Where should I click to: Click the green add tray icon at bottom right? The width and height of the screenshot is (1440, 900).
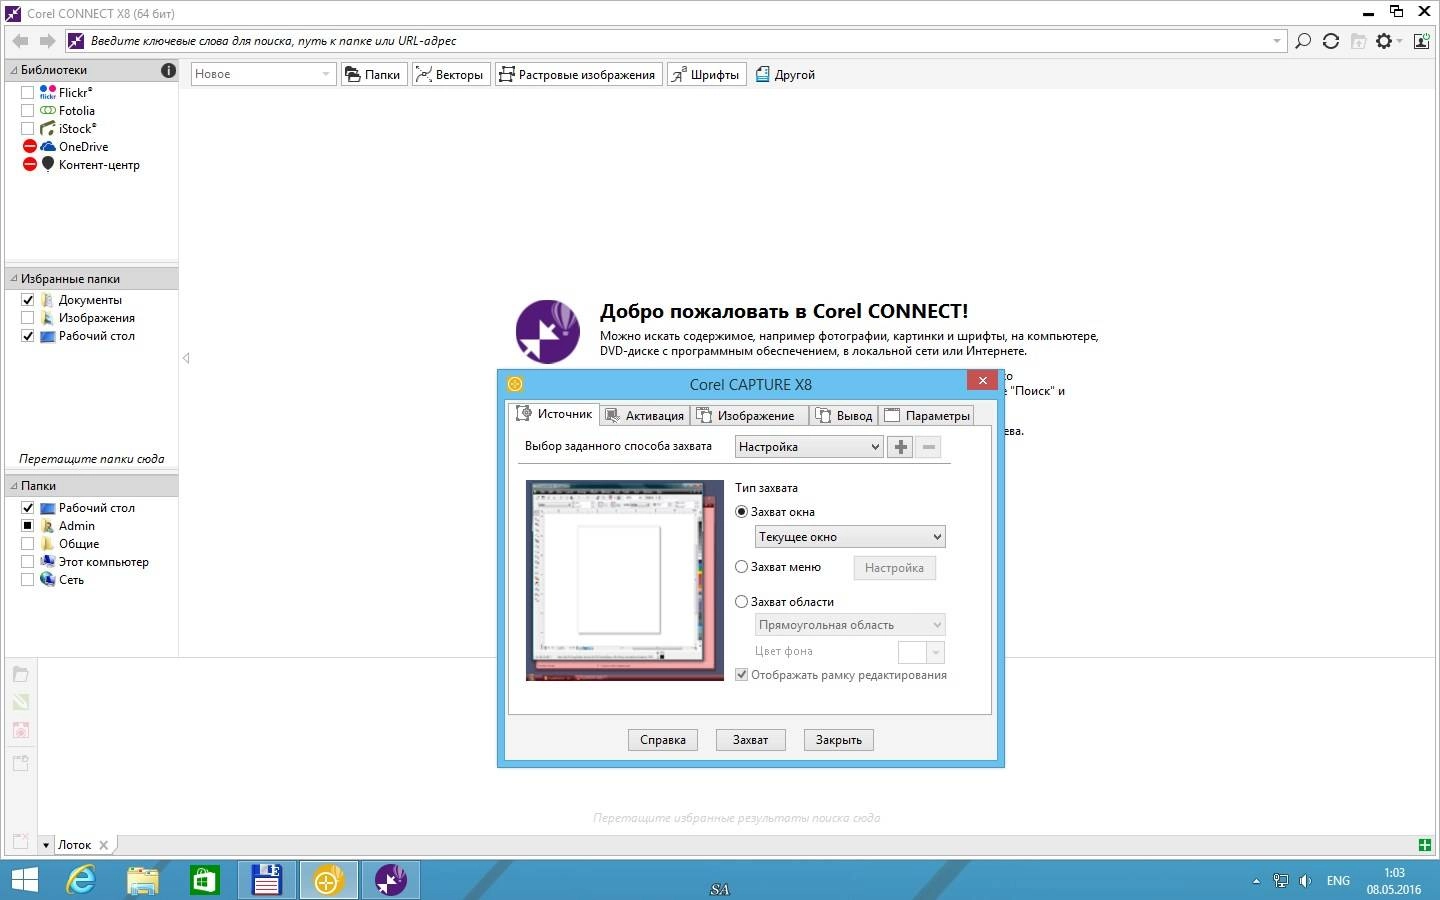click(1425, 845)
